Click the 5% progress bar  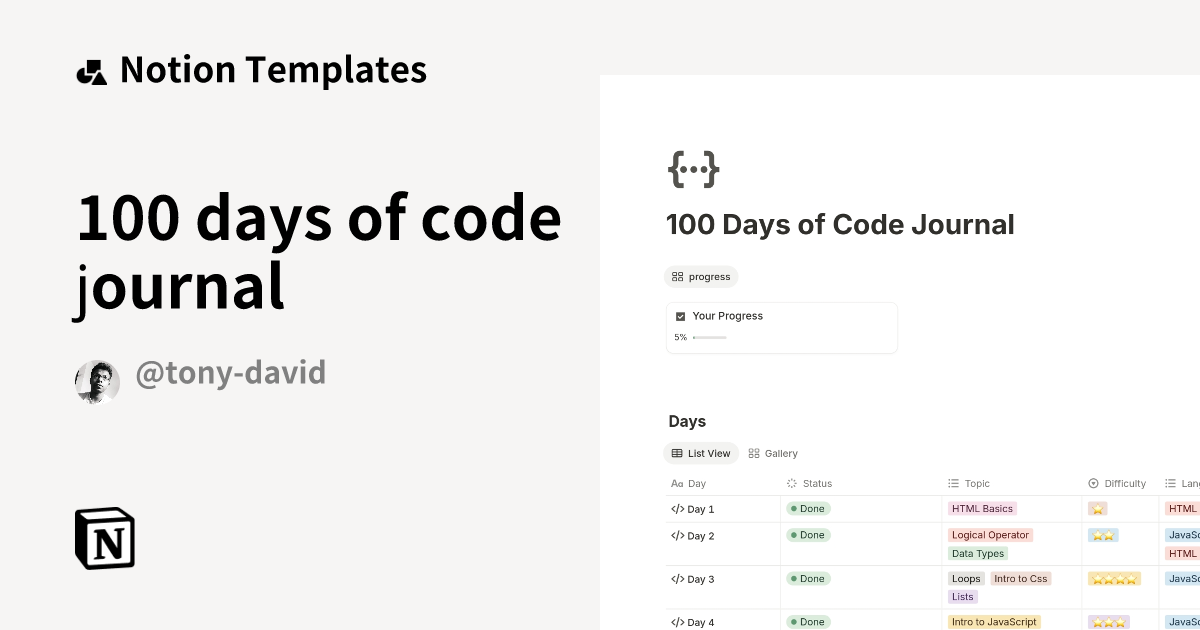coord(708,337)
